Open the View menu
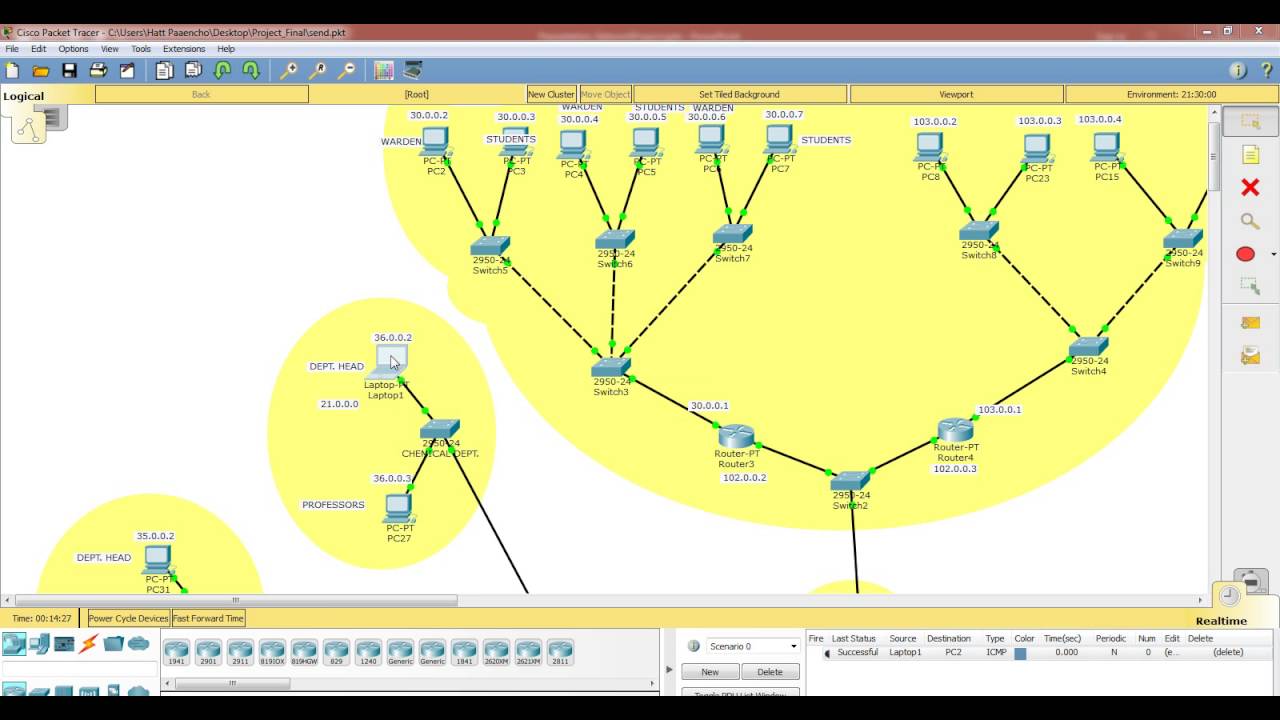Image resolution: width=1280 pixels, height=720 pixels. (x=110, y=49)
